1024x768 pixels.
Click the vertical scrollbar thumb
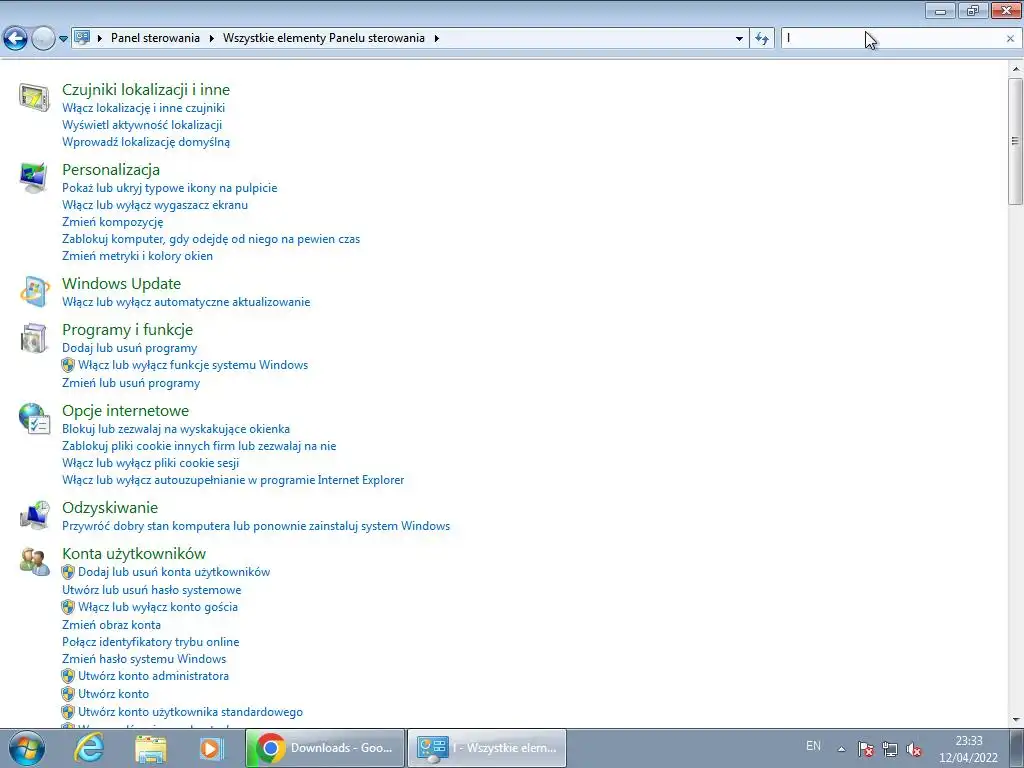[1015, 141]
